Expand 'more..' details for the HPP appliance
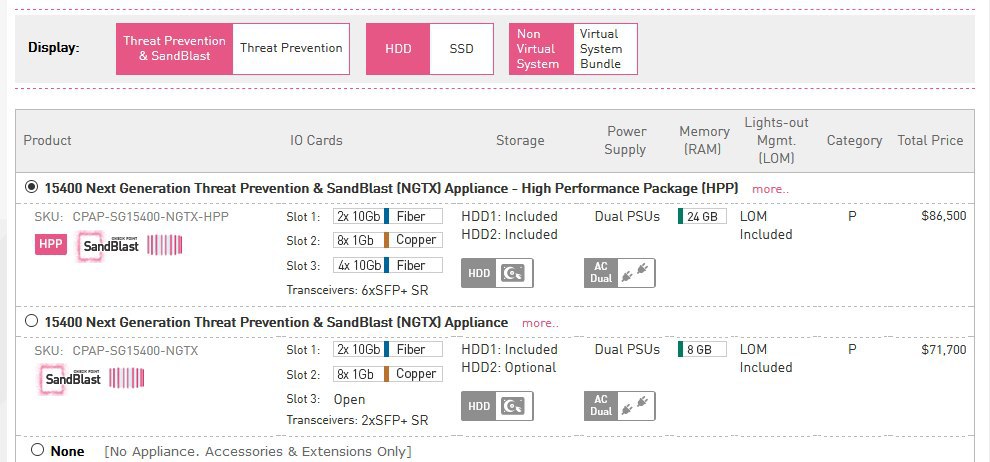The height and width of the screenshot is (462, 990). (770, 188)
